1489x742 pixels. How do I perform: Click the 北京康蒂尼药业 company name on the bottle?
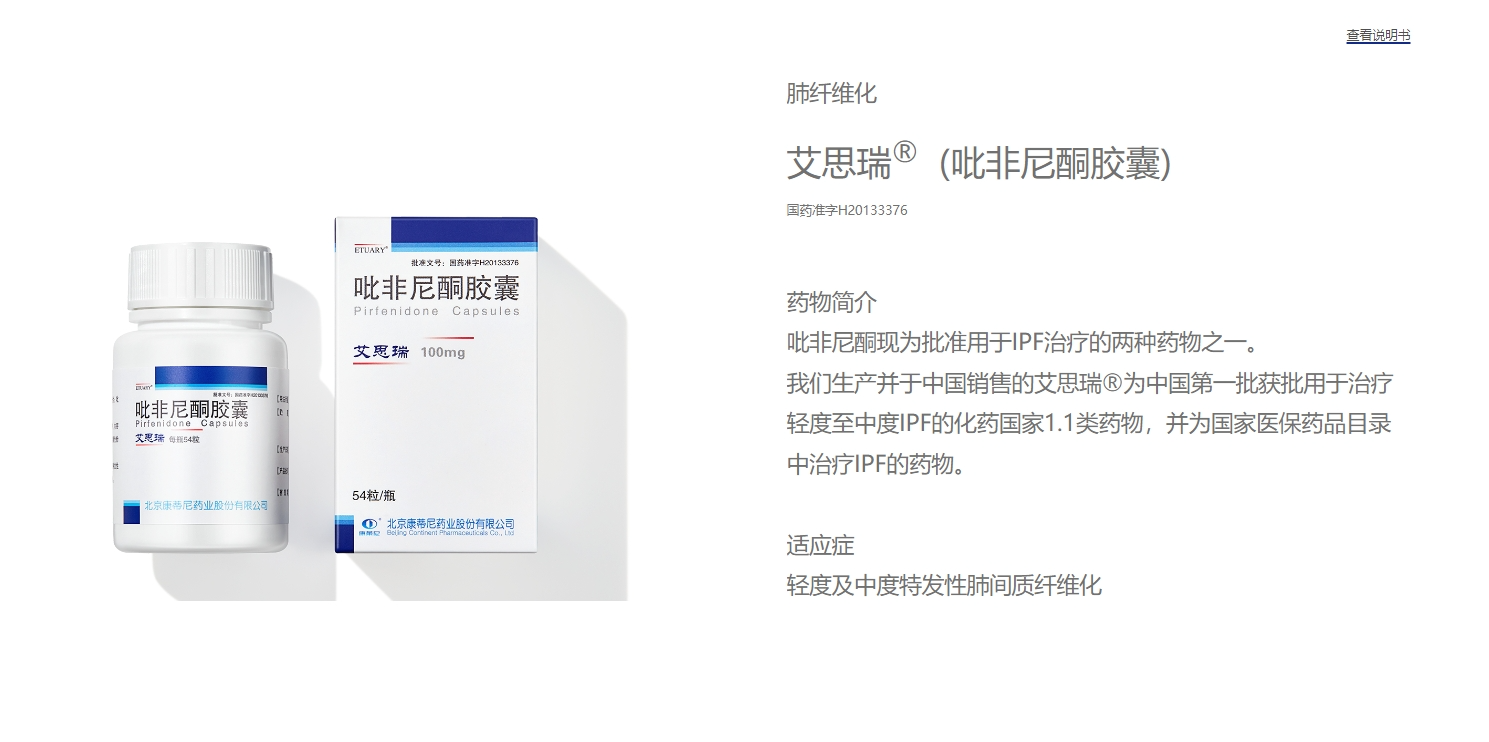point(206,505)
